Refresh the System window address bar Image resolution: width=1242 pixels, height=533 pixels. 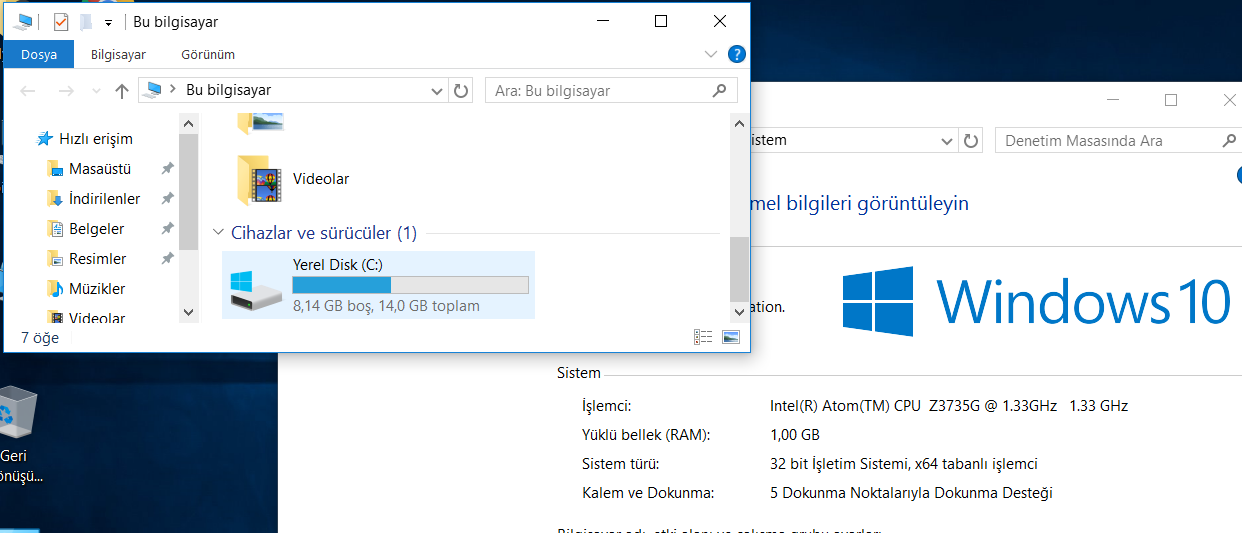click(x=971, y=140)
